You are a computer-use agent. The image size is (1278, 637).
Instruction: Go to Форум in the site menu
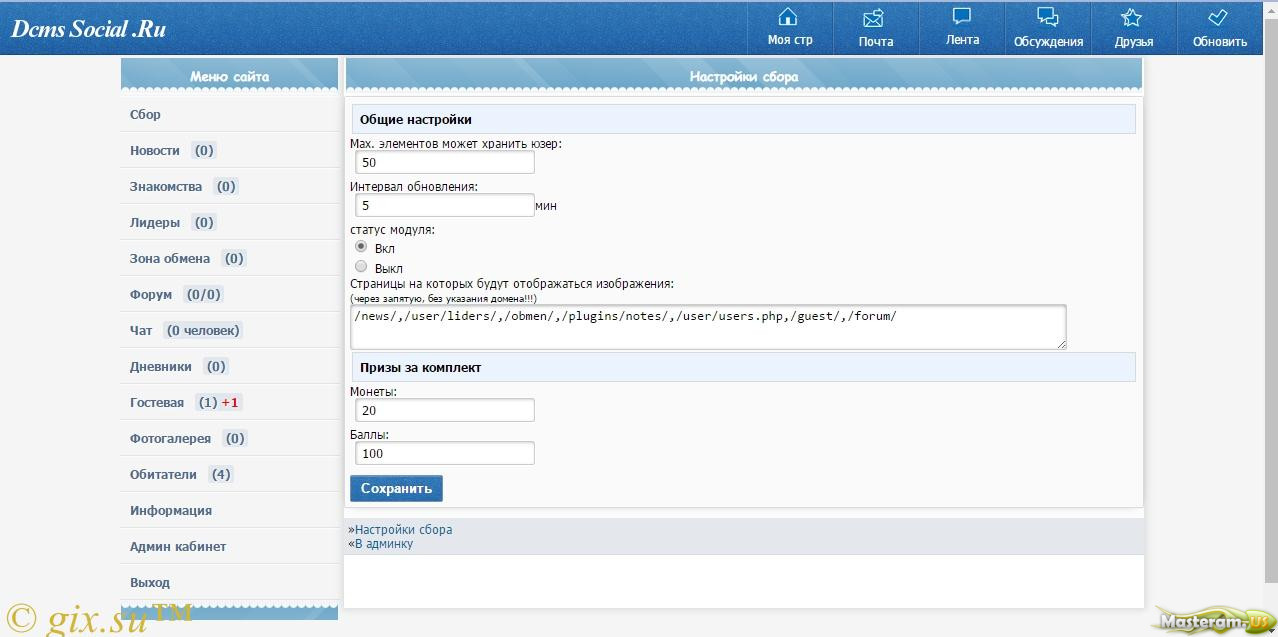point(151,295)
